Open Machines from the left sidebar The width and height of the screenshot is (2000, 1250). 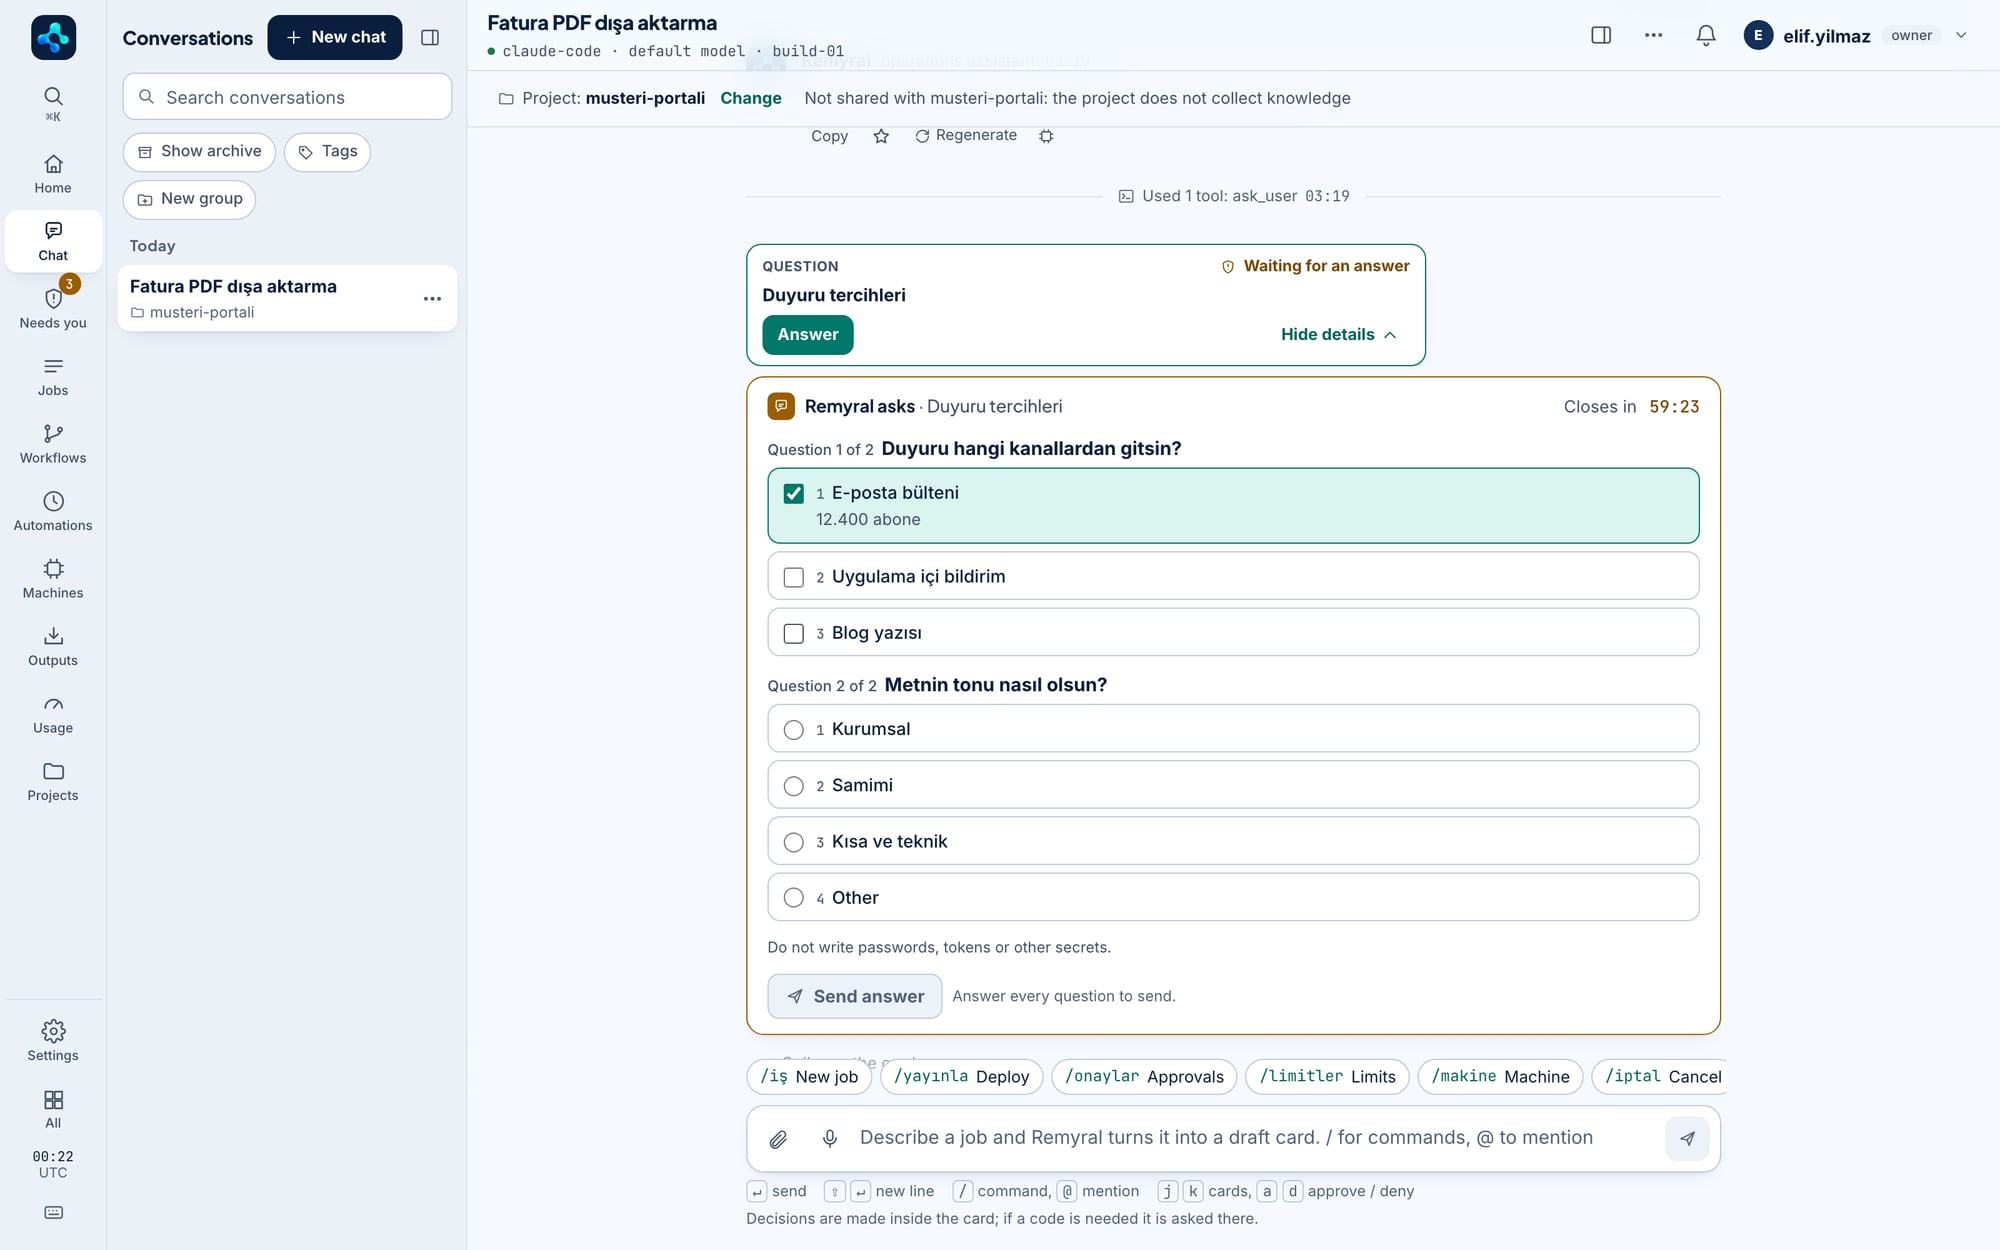pos(53,579)
